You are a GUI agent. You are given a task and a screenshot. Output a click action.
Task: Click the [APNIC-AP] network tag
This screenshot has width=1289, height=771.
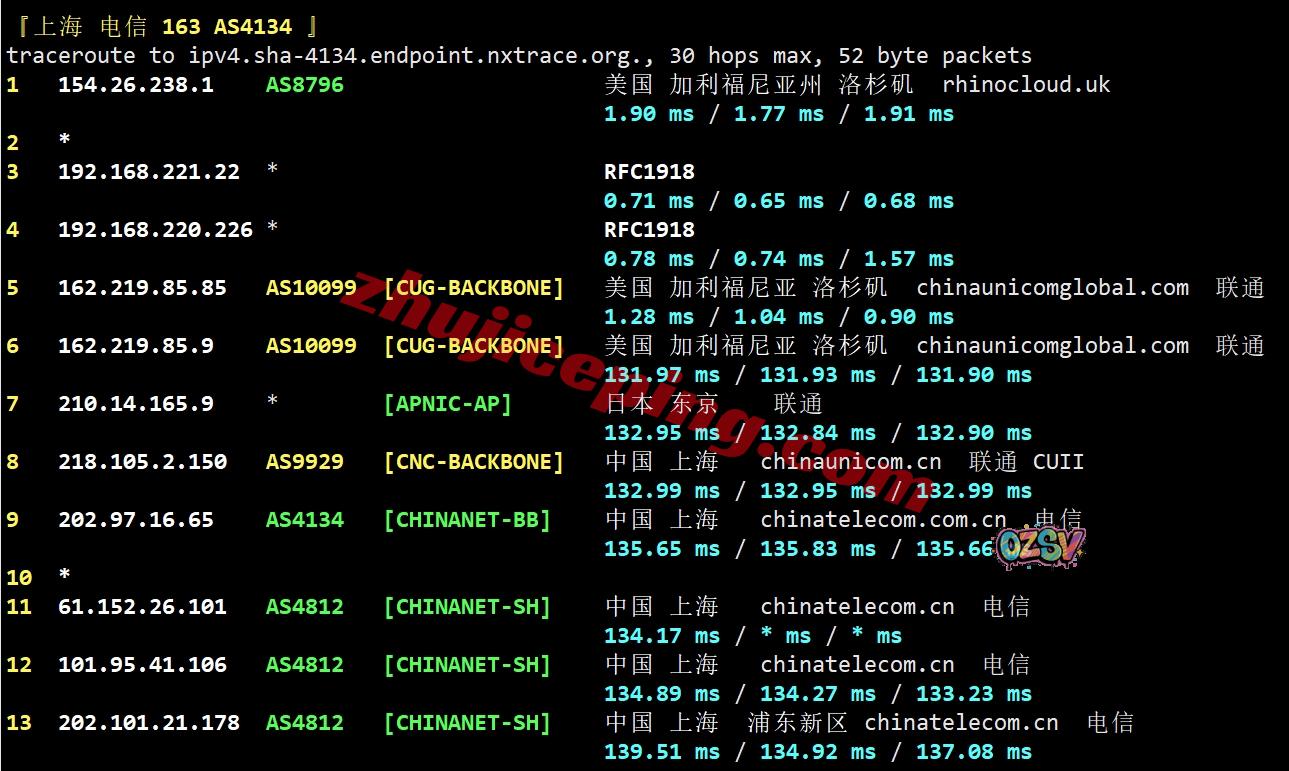[x=447, y=404]
